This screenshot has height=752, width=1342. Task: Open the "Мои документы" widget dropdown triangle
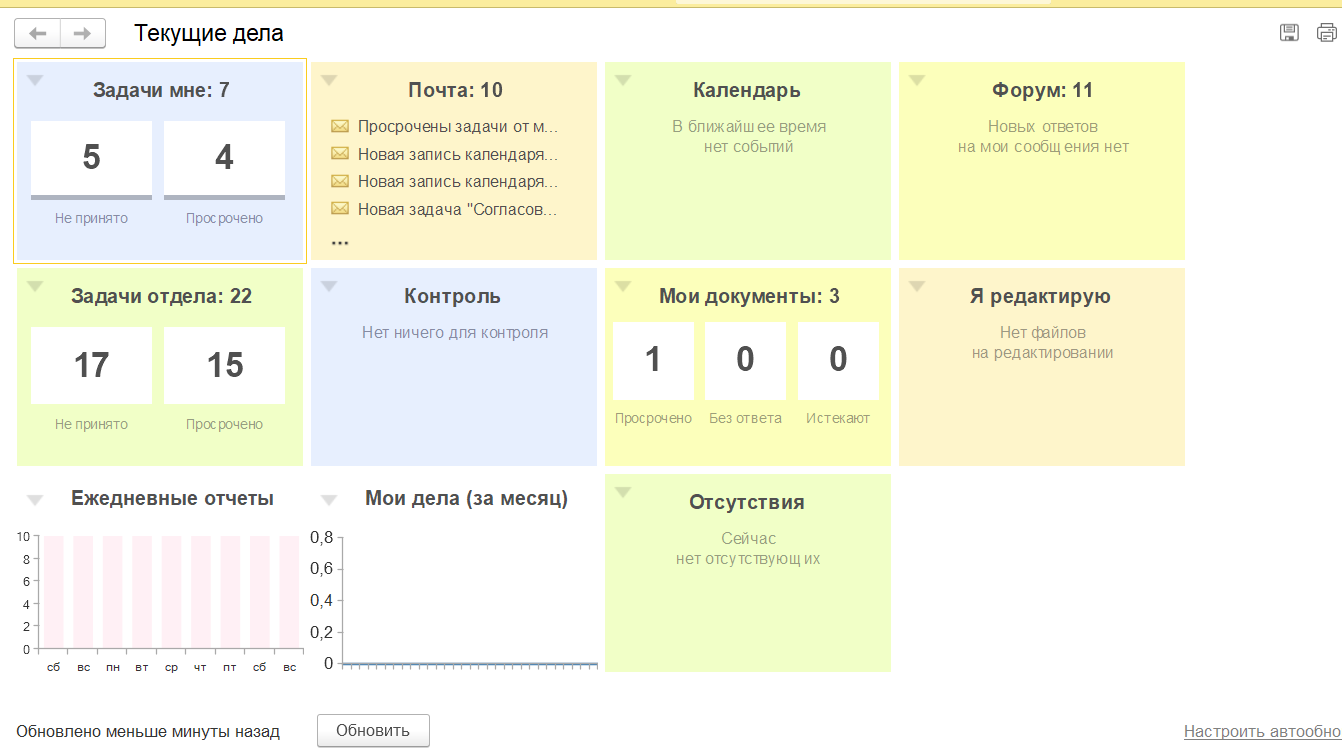point(623,287)
